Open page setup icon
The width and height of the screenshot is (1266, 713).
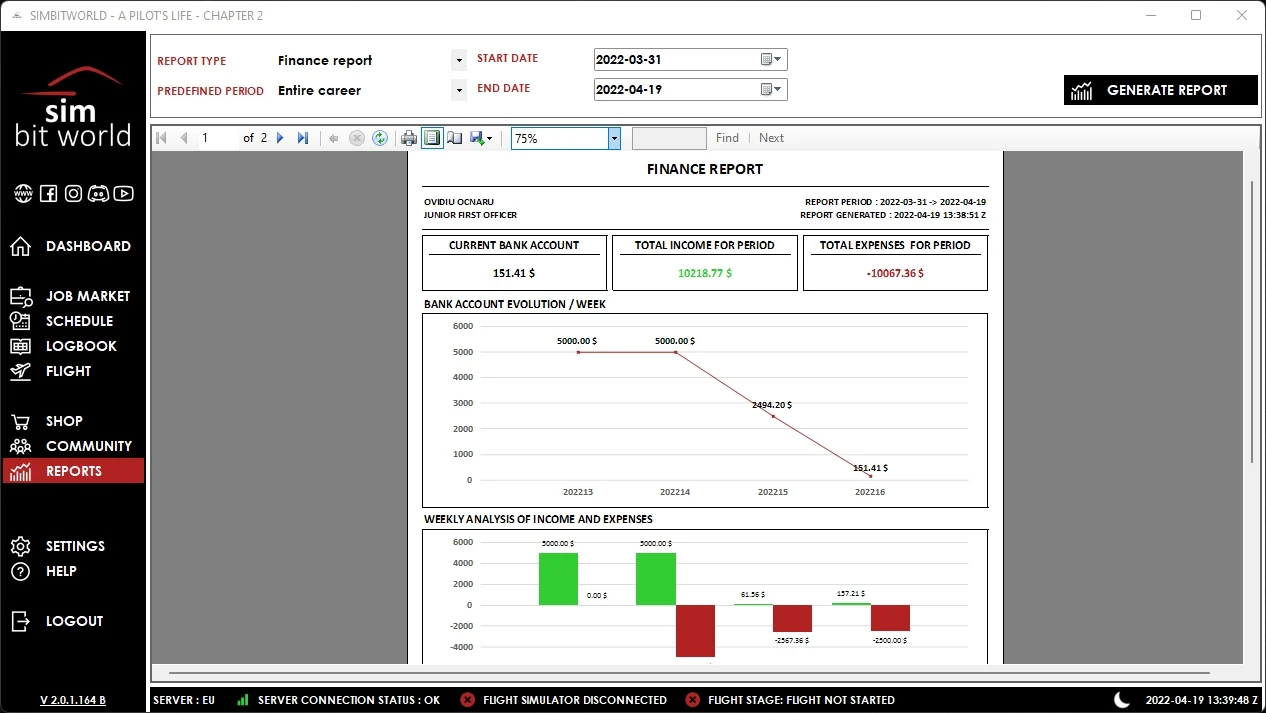[454, 138]
